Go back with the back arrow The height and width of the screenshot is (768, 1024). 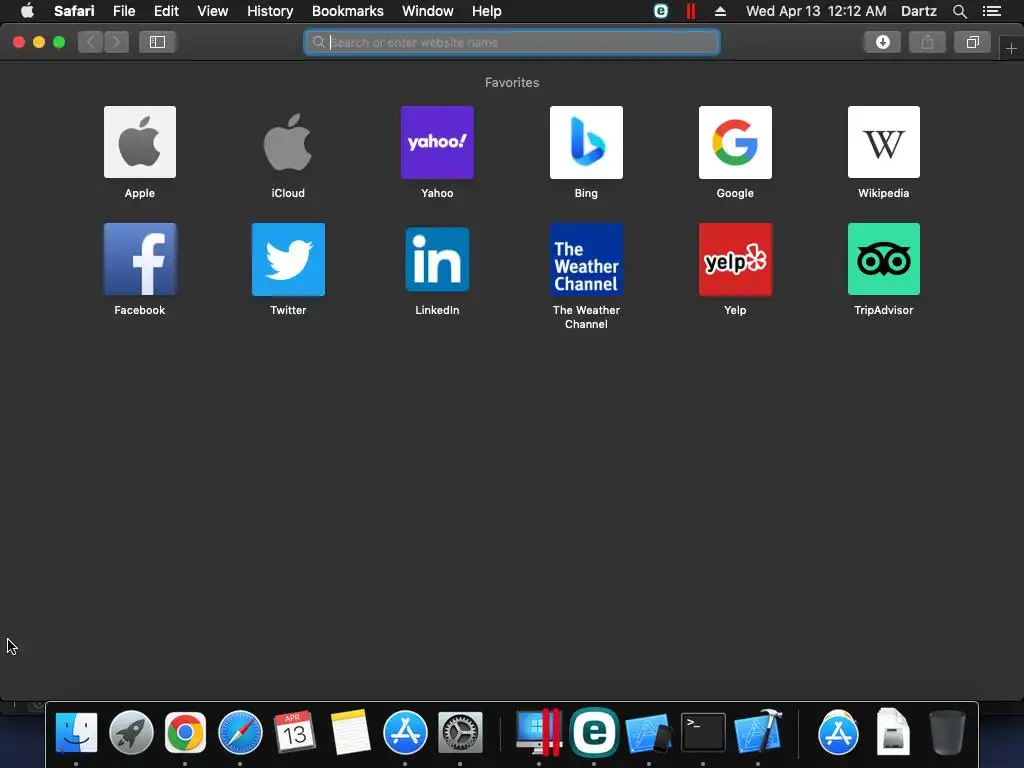pos(91,42)
